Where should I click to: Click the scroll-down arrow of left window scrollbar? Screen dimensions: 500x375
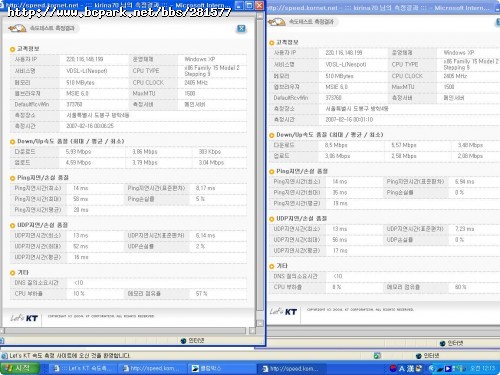click(260, 323)
